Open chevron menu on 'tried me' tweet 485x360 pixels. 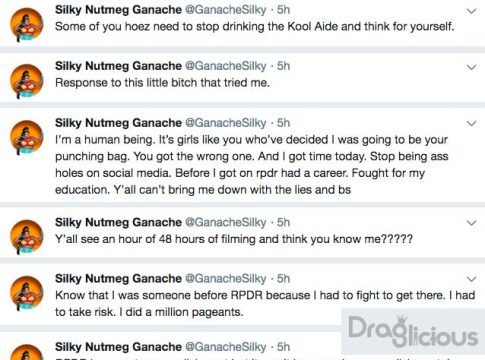(x=471, y=67)
